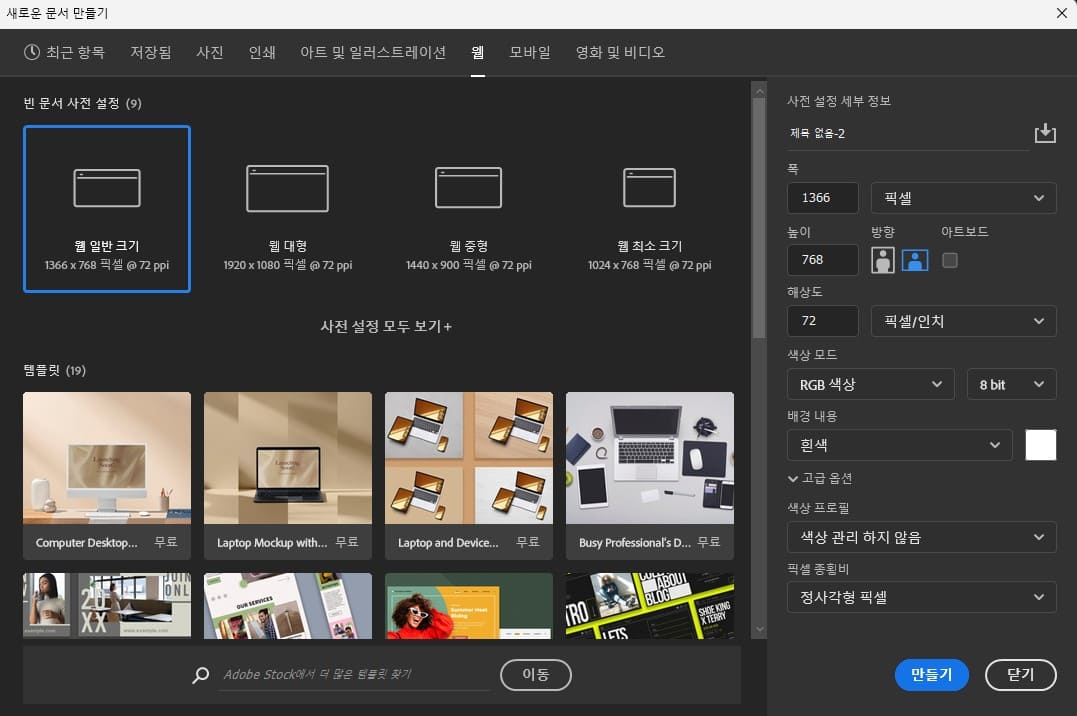Click the white background color swatch

(x=1040, y=444)
